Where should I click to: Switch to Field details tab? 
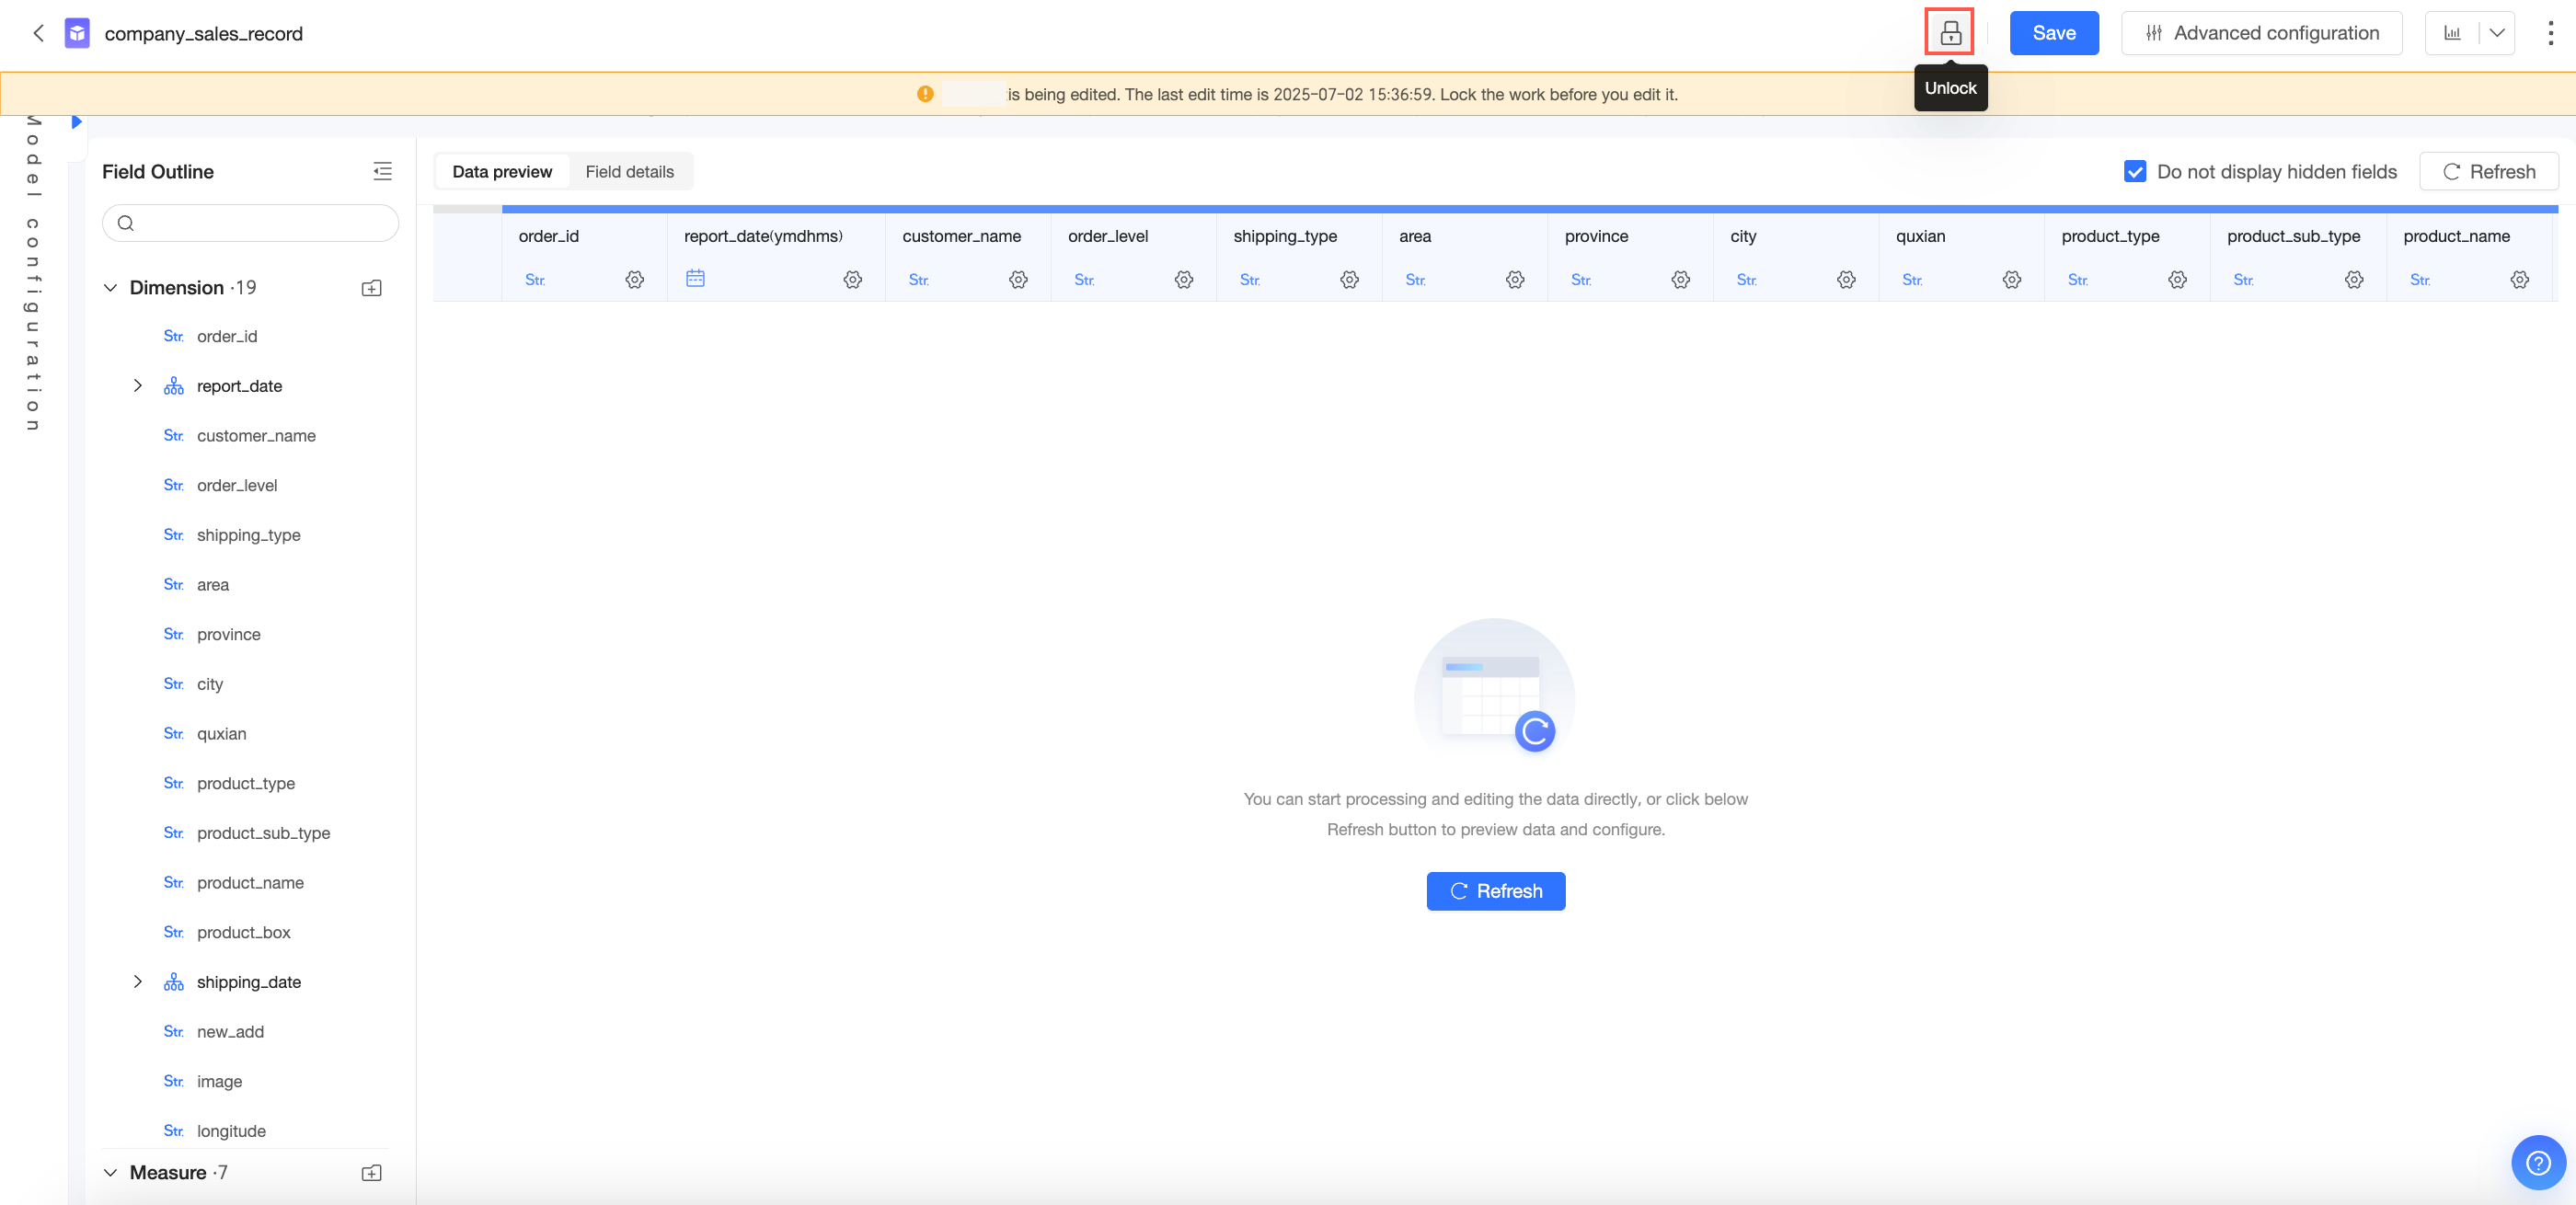pyautogui.click(x=630, y=172)
